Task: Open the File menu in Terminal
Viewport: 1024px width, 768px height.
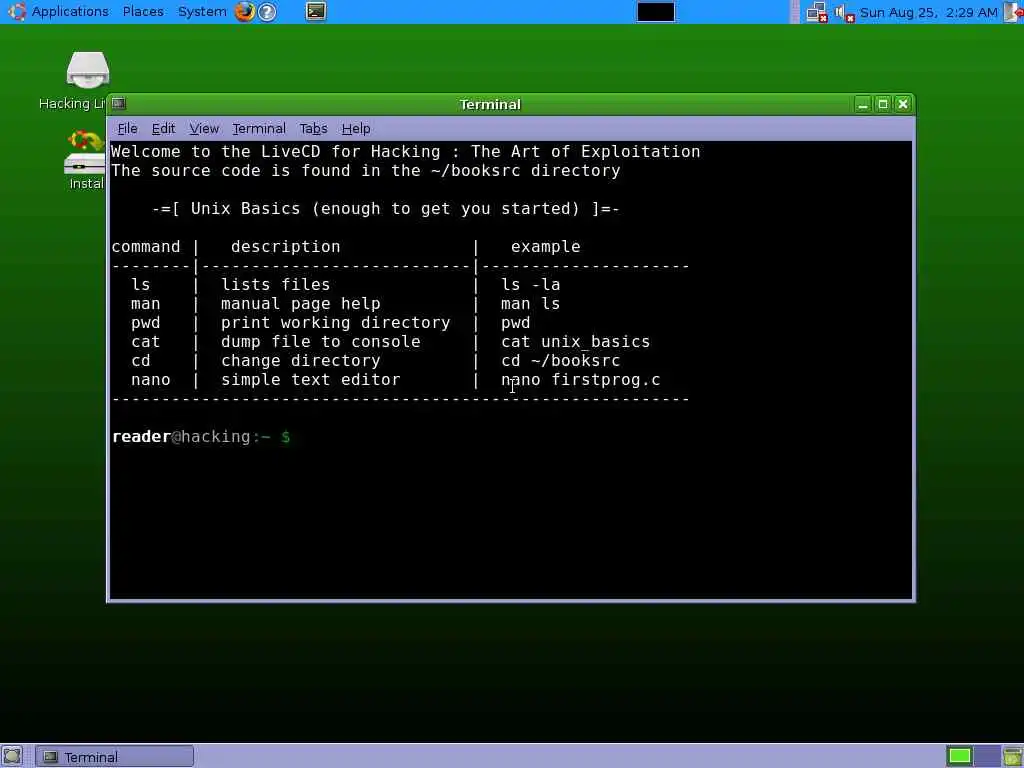Action: [127, 129]
